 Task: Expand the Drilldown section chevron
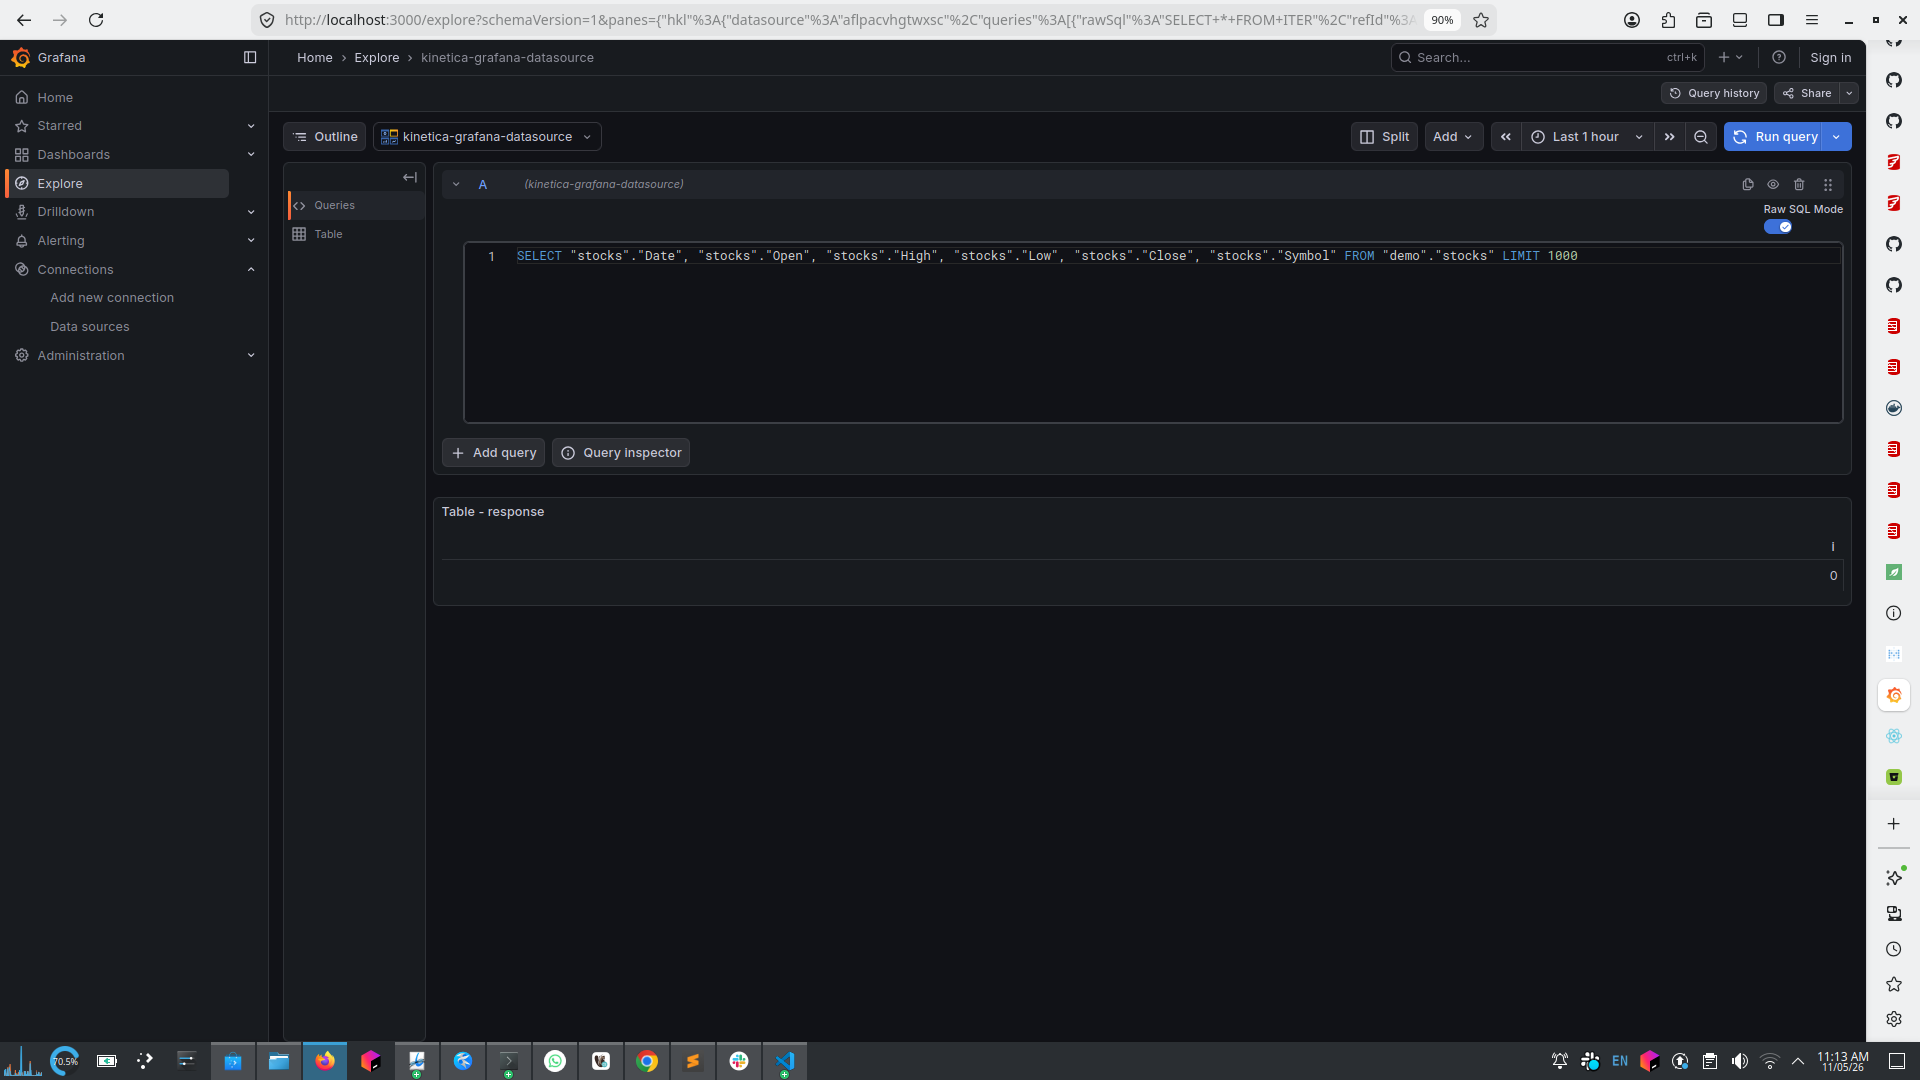pos(251,212)
